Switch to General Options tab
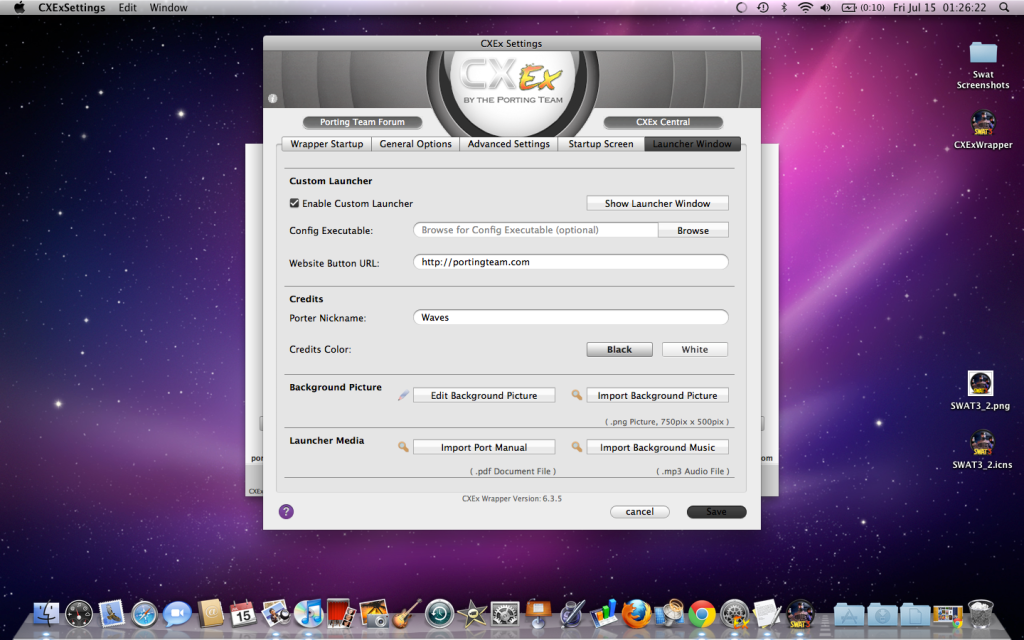Image resolution: width=1024 pixels, height=640 pixels. coord(415,144)
